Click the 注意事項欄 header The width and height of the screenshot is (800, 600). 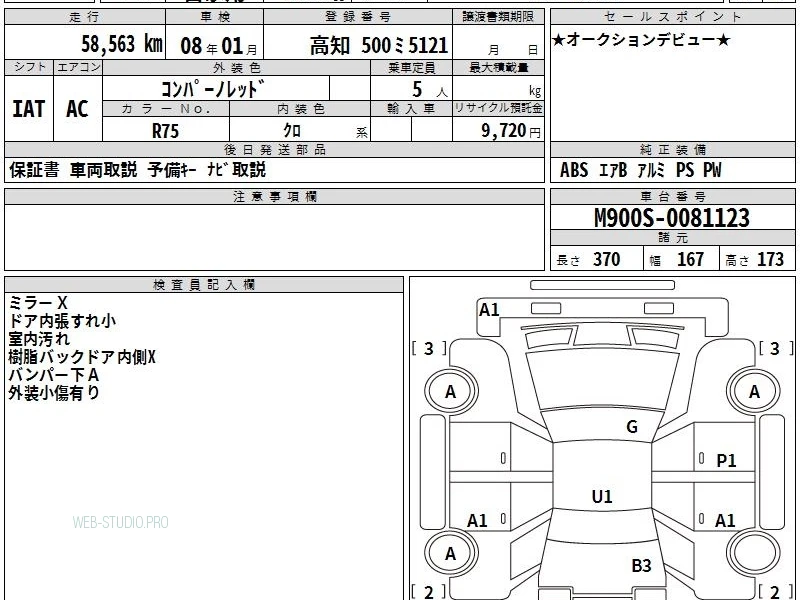tap(274, 196)
